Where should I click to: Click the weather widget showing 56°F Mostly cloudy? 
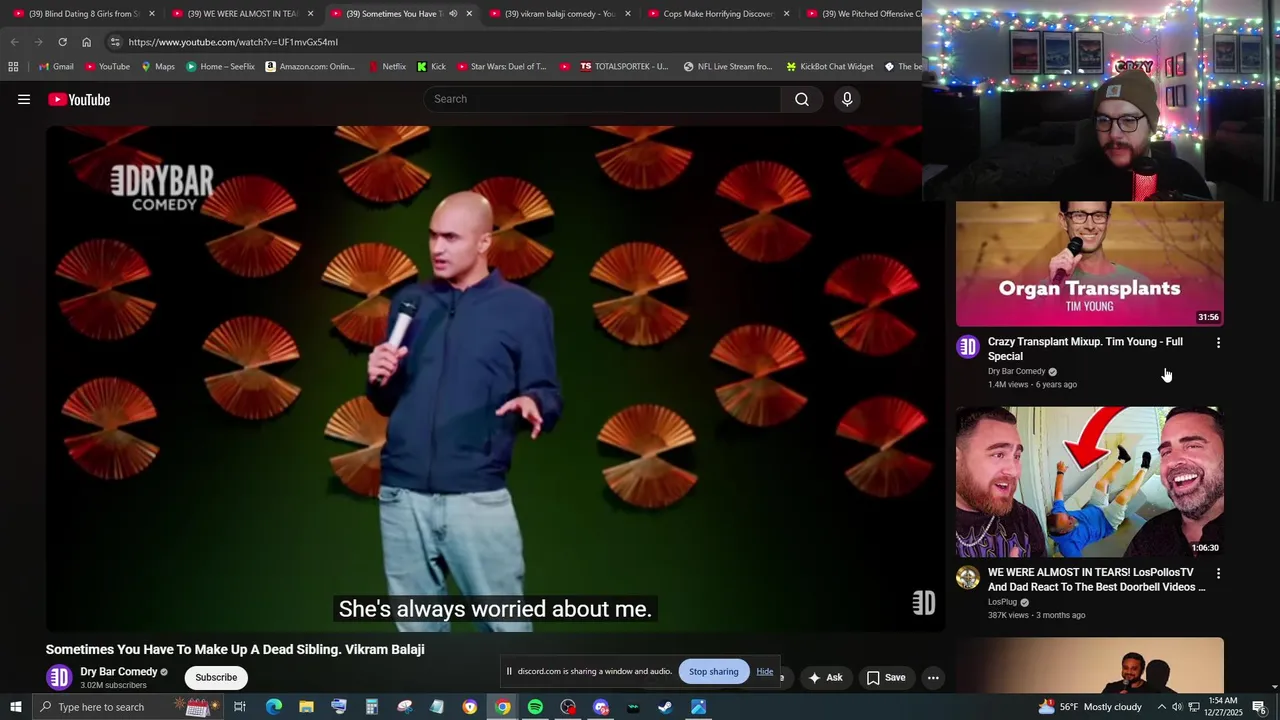pyautogui.click(x=1090, y=707)
